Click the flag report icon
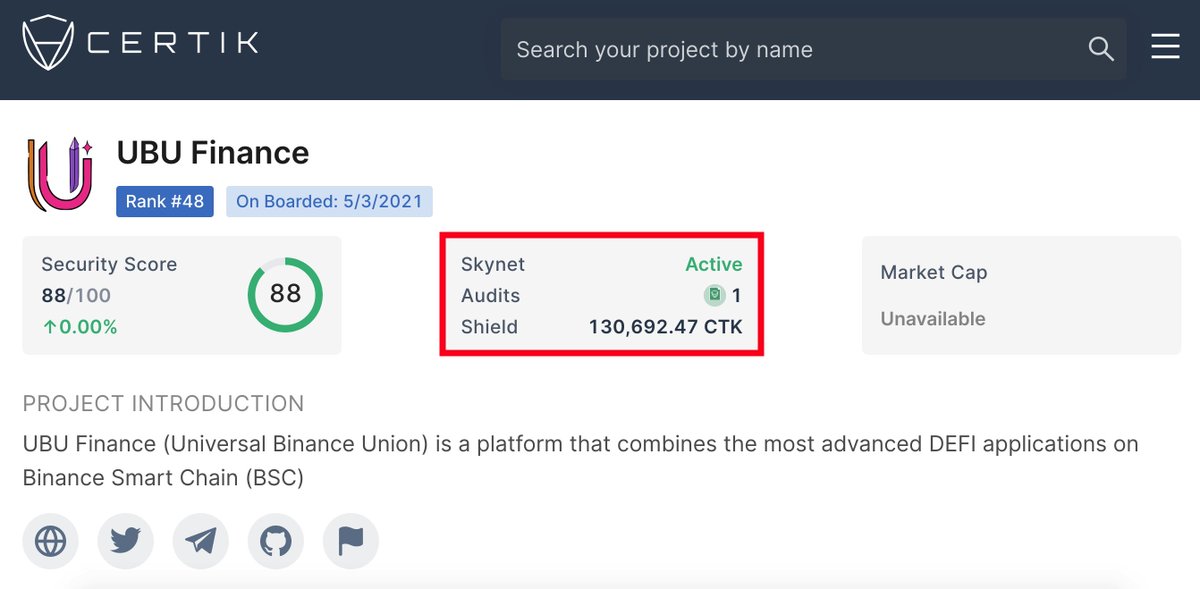The width and height of the screenshot is (1200, 589). click(350, 541)
